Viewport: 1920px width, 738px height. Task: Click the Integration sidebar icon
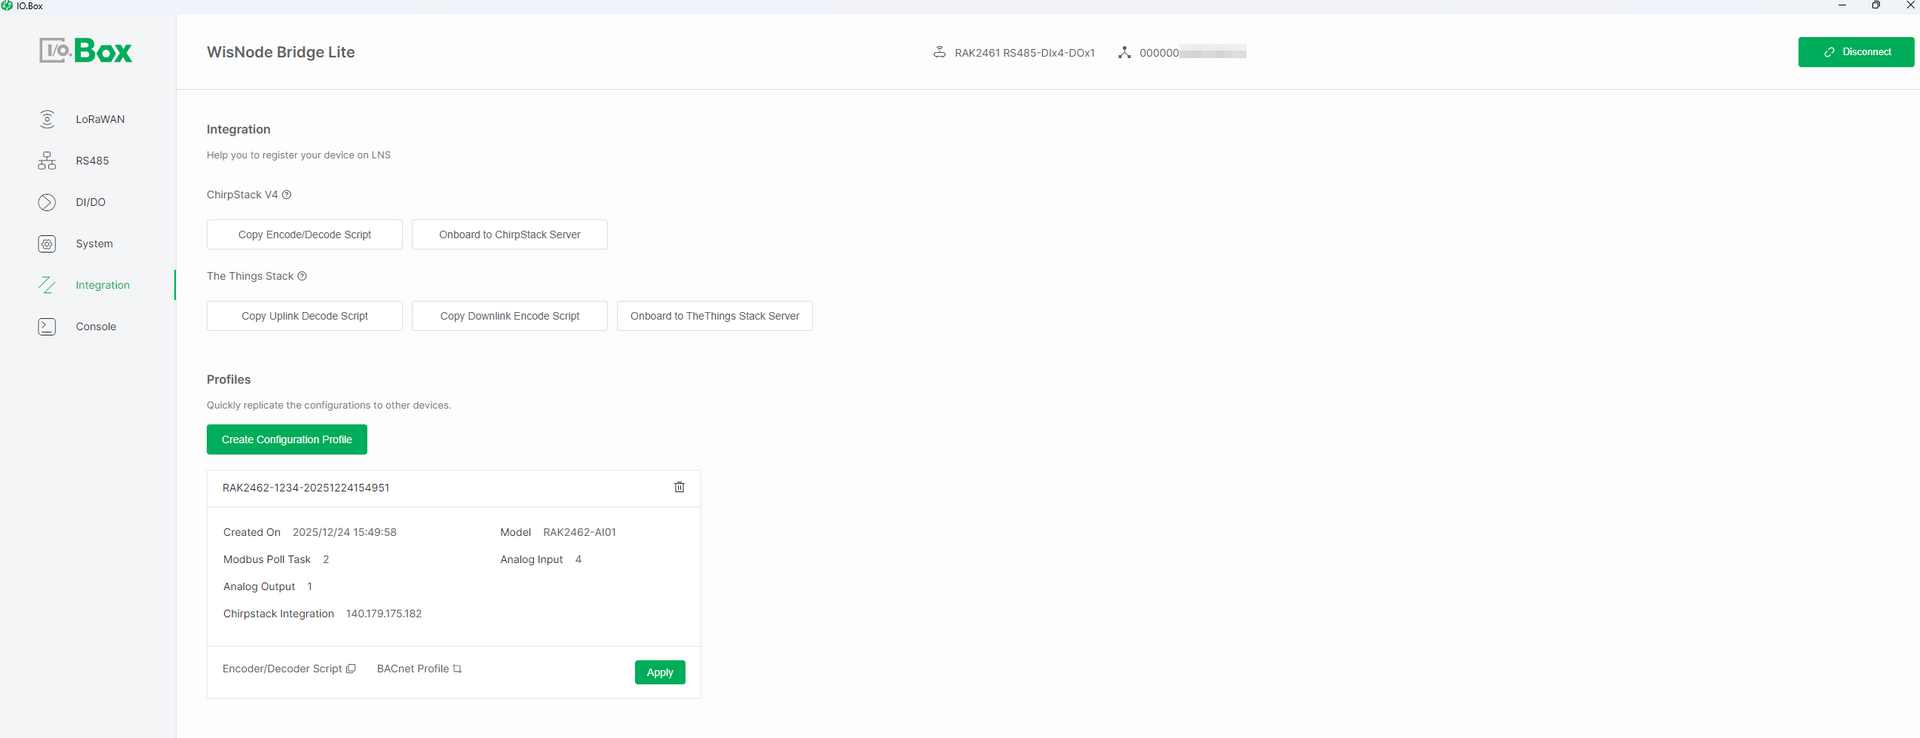(47, 285)
